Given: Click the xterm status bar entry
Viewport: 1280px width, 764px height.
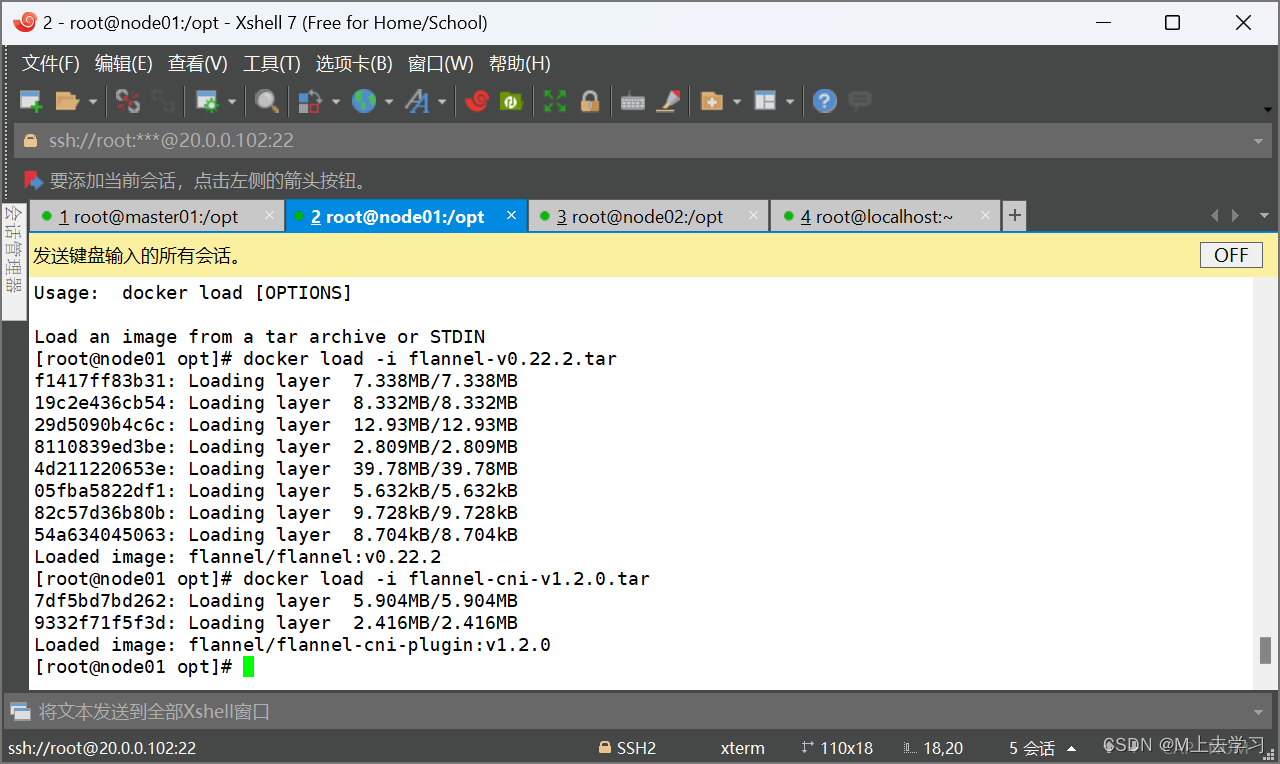Looking at the screenshot, I should (742, 748).
